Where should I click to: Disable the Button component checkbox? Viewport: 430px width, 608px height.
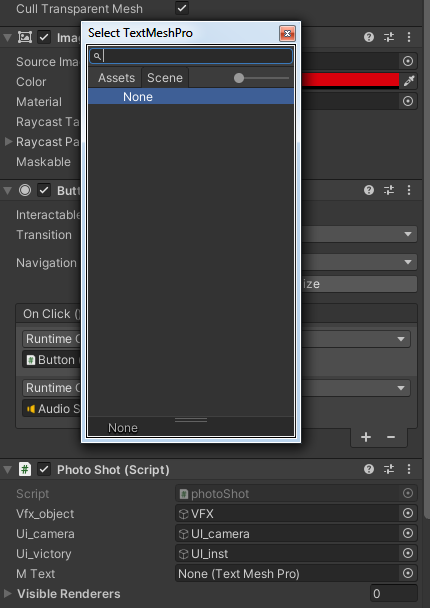coord(44,190)
